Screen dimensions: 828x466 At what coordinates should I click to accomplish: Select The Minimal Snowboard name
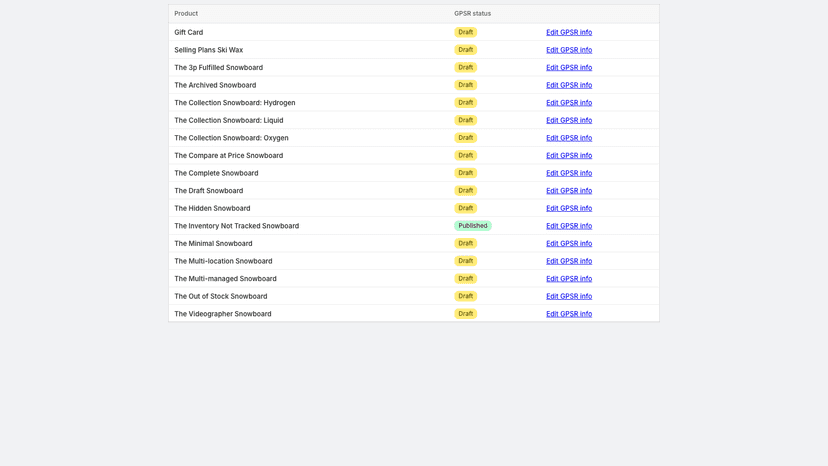[x=213, y=244]
